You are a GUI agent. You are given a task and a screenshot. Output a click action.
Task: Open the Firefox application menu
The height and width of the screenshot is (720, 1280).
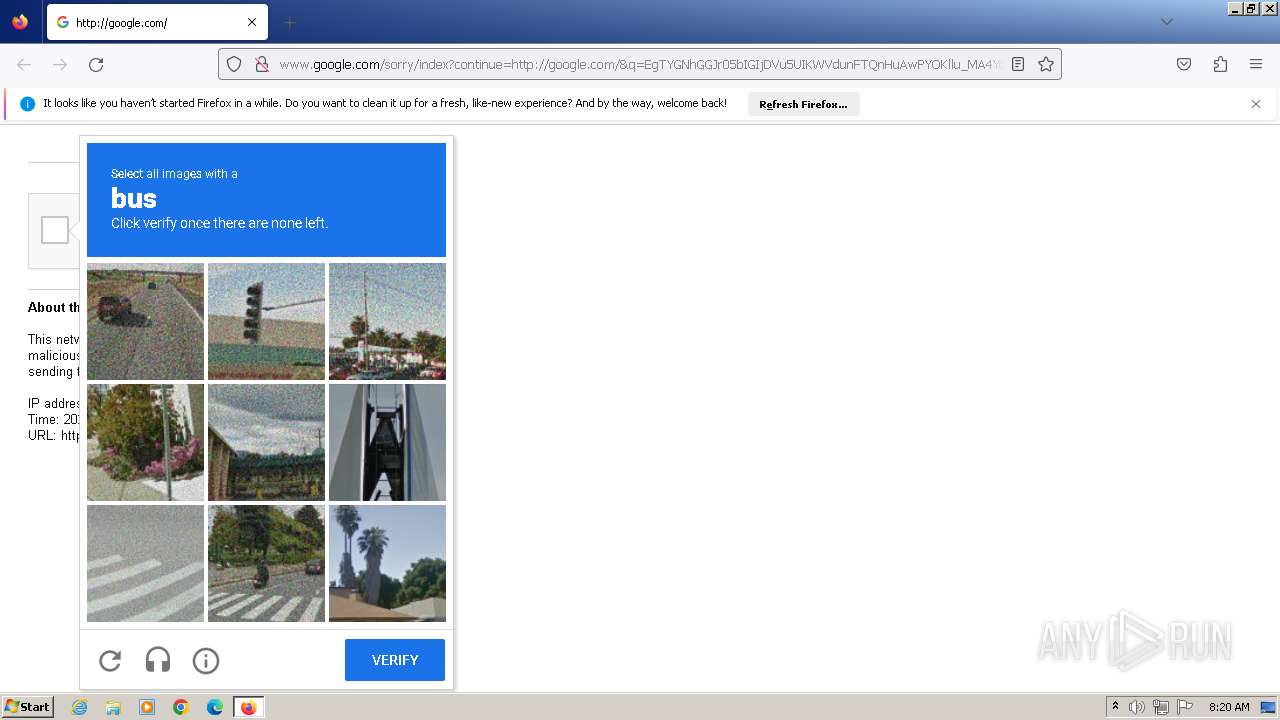(1256, 64)
